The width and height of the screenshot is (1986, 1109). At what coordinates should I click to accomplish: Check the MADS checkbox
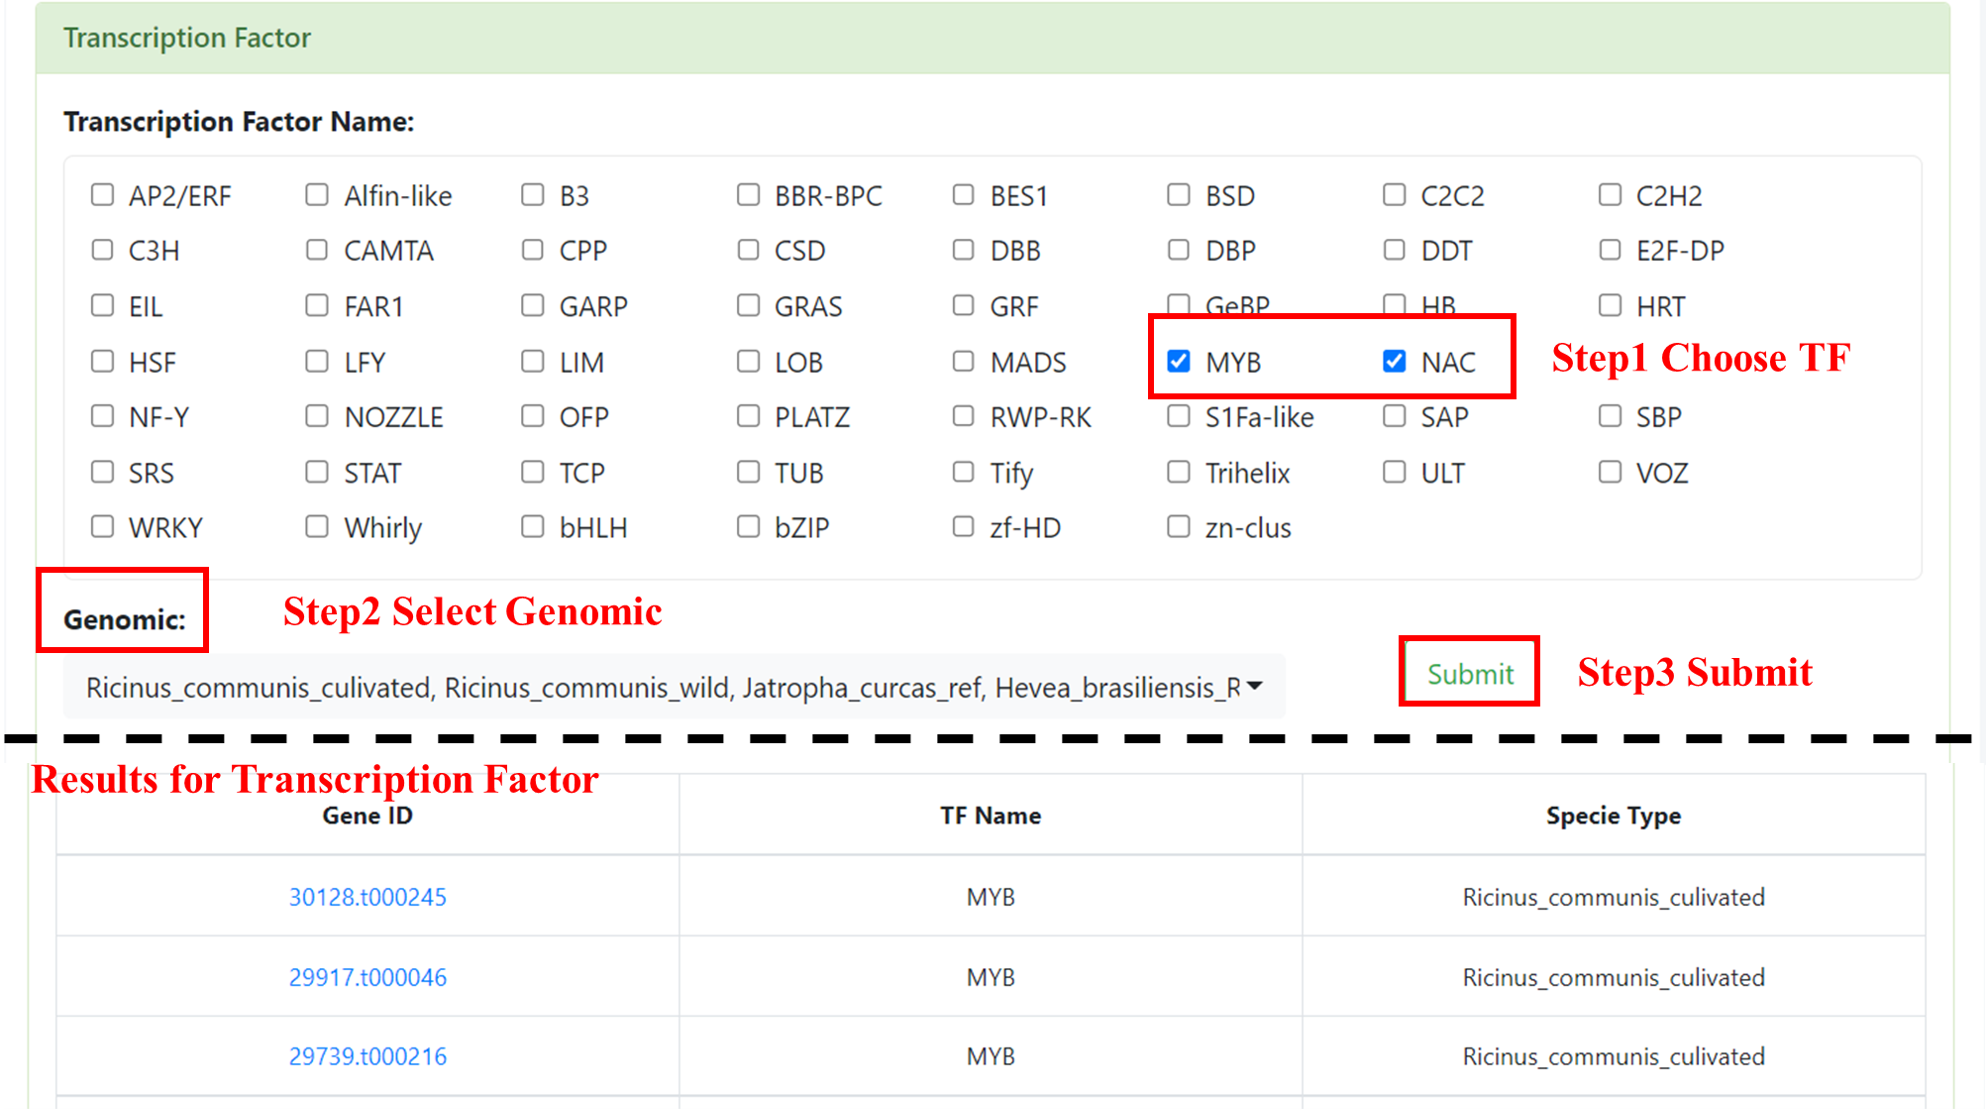tap(963, 361)
